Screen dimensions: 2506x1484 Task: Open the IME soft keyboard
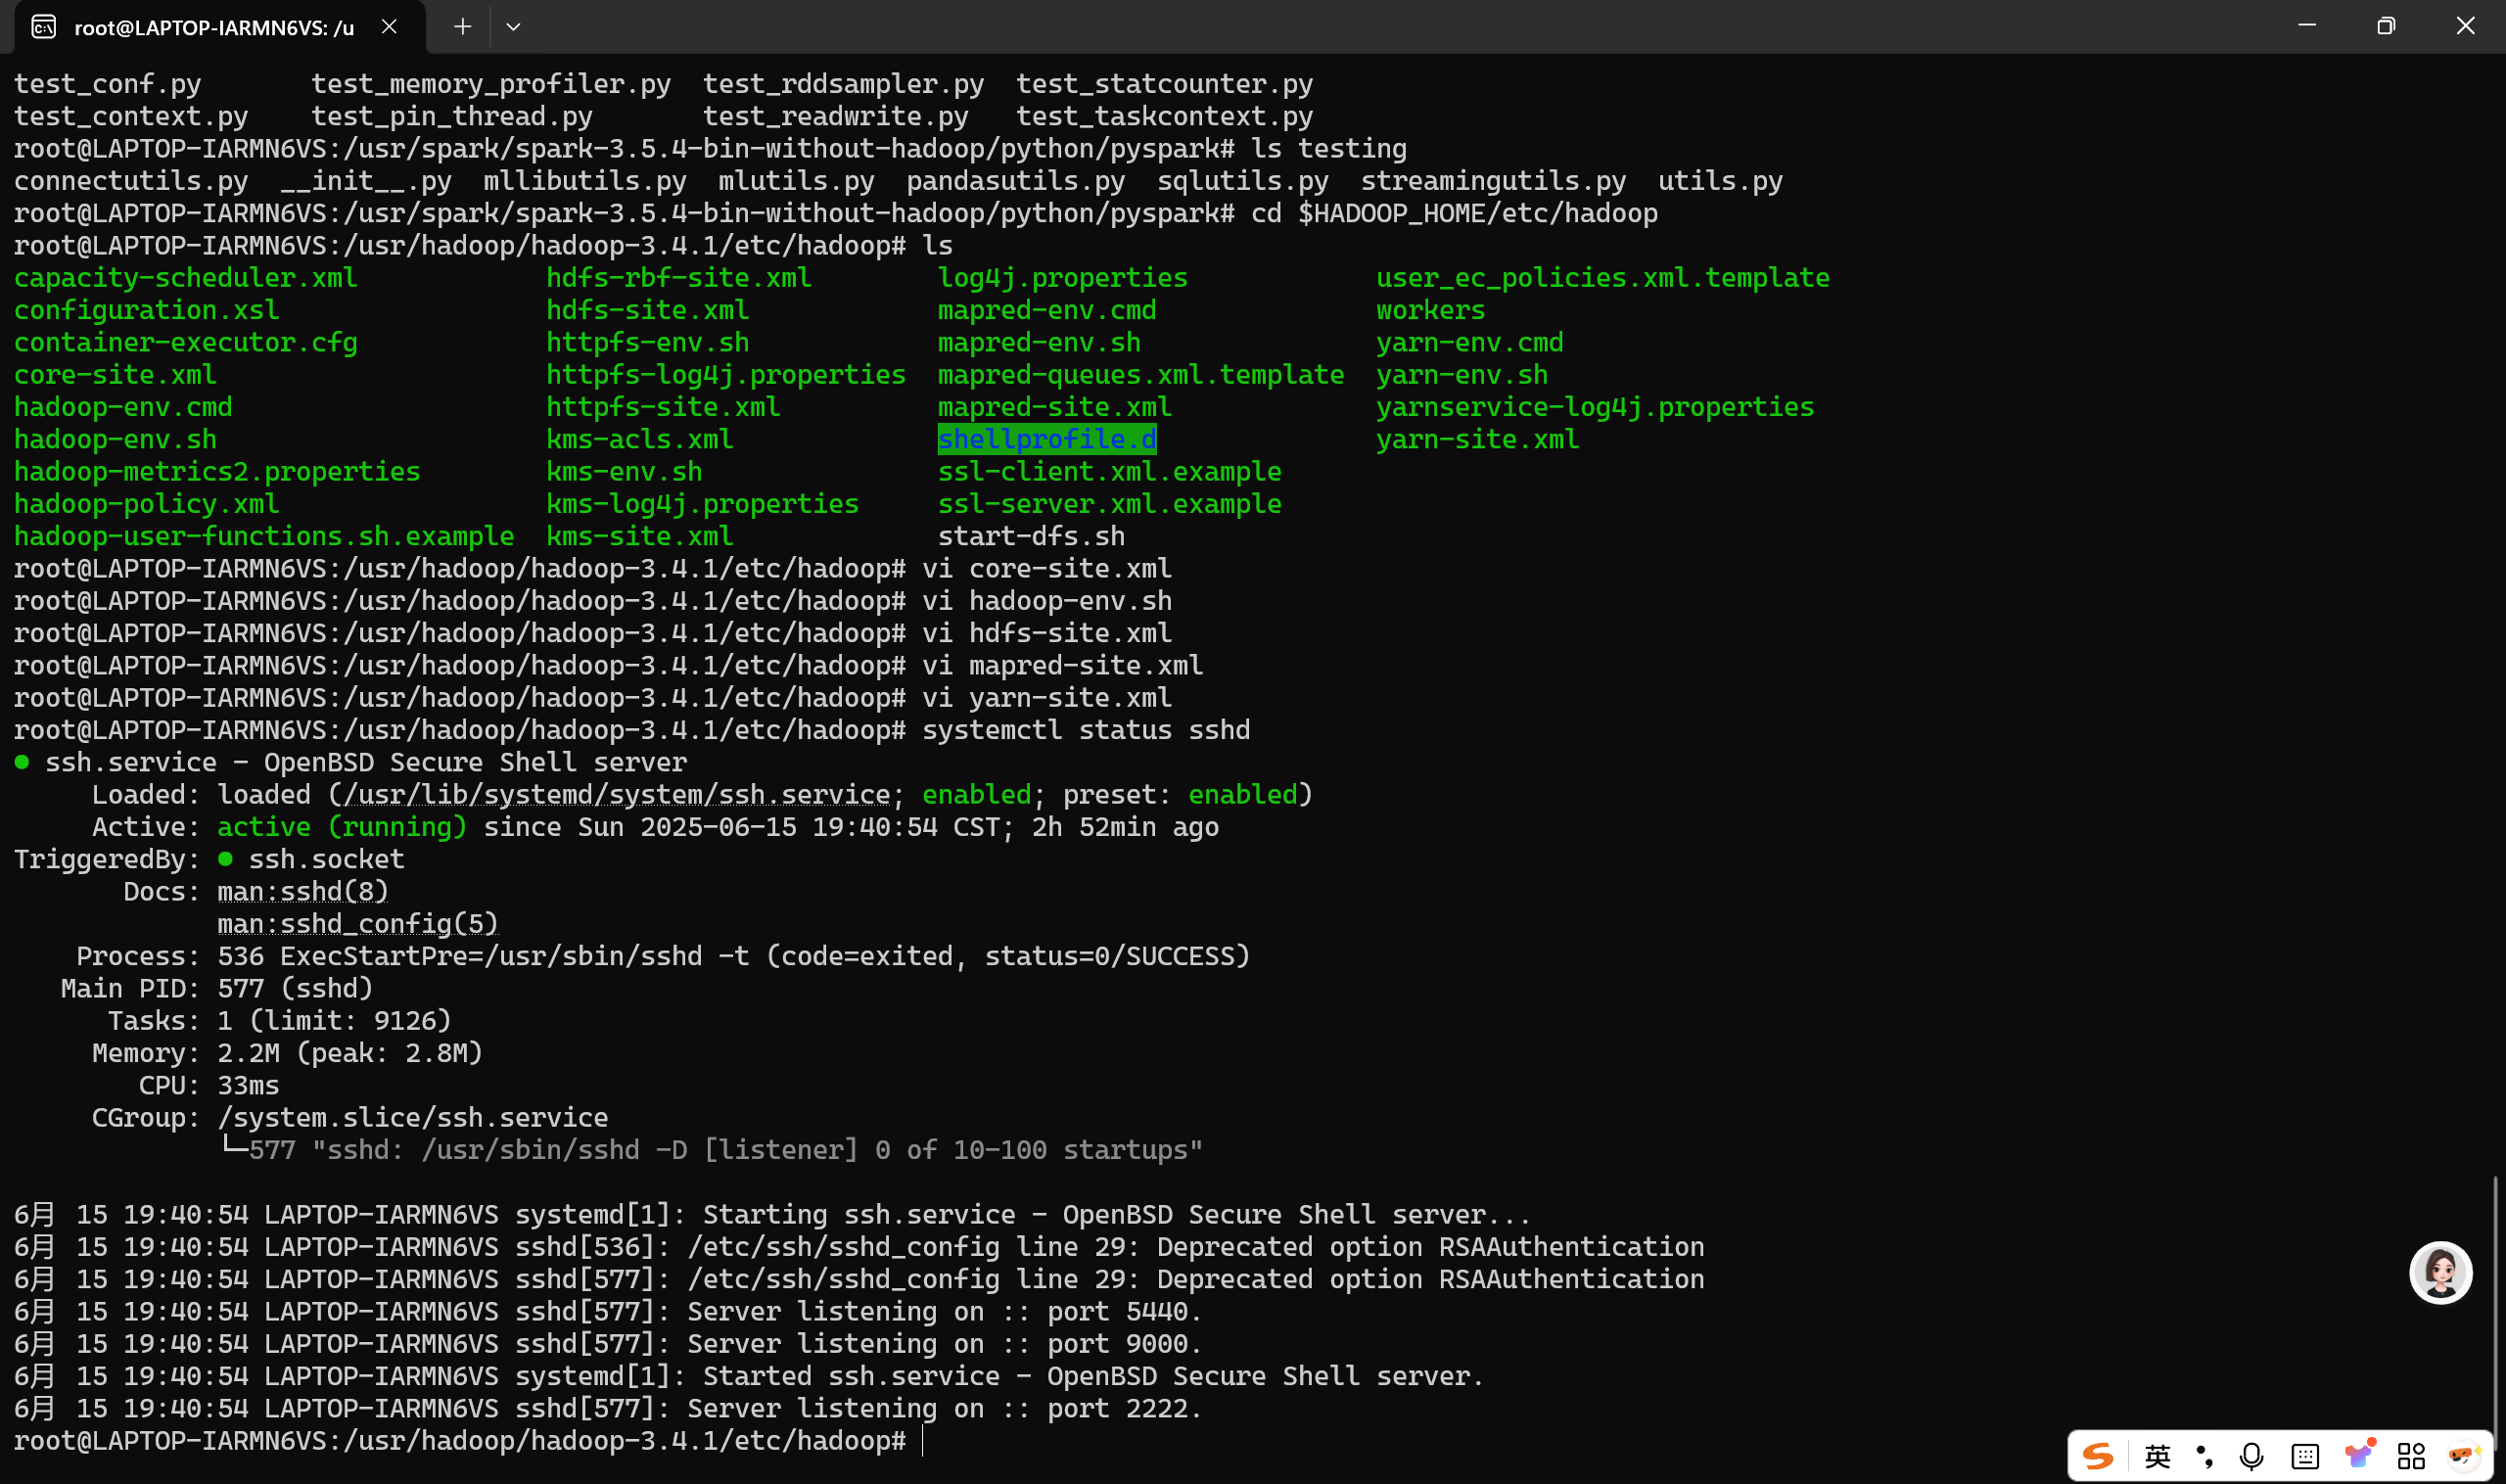pyautogui.click(x=2305, y=1456)
